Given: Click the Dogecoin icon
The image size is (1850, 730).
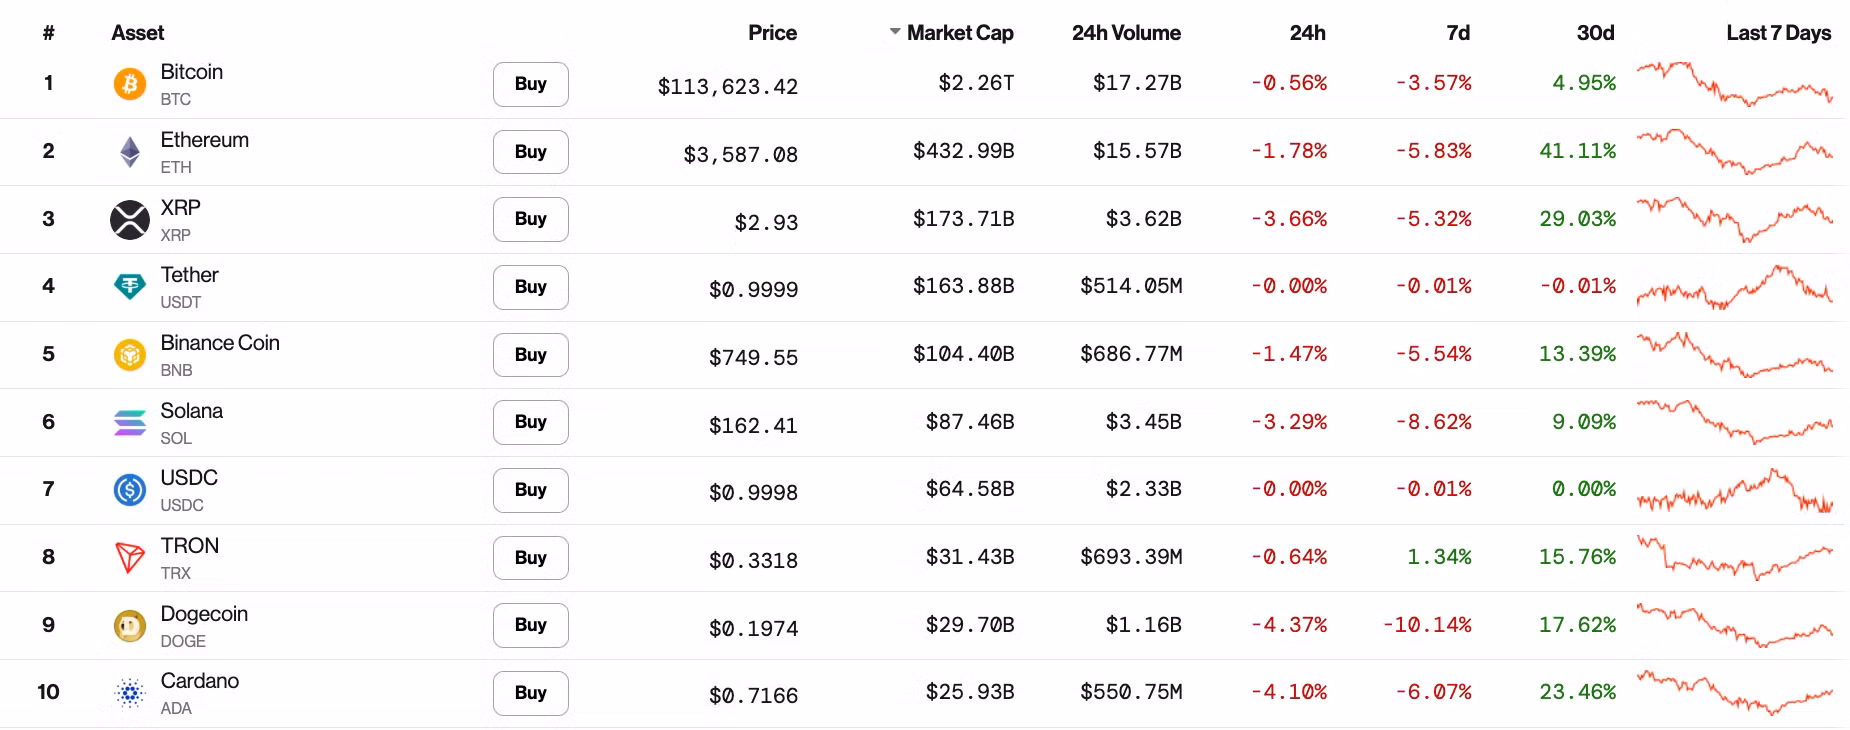Looking at the screenshot, I should [130, 626].
